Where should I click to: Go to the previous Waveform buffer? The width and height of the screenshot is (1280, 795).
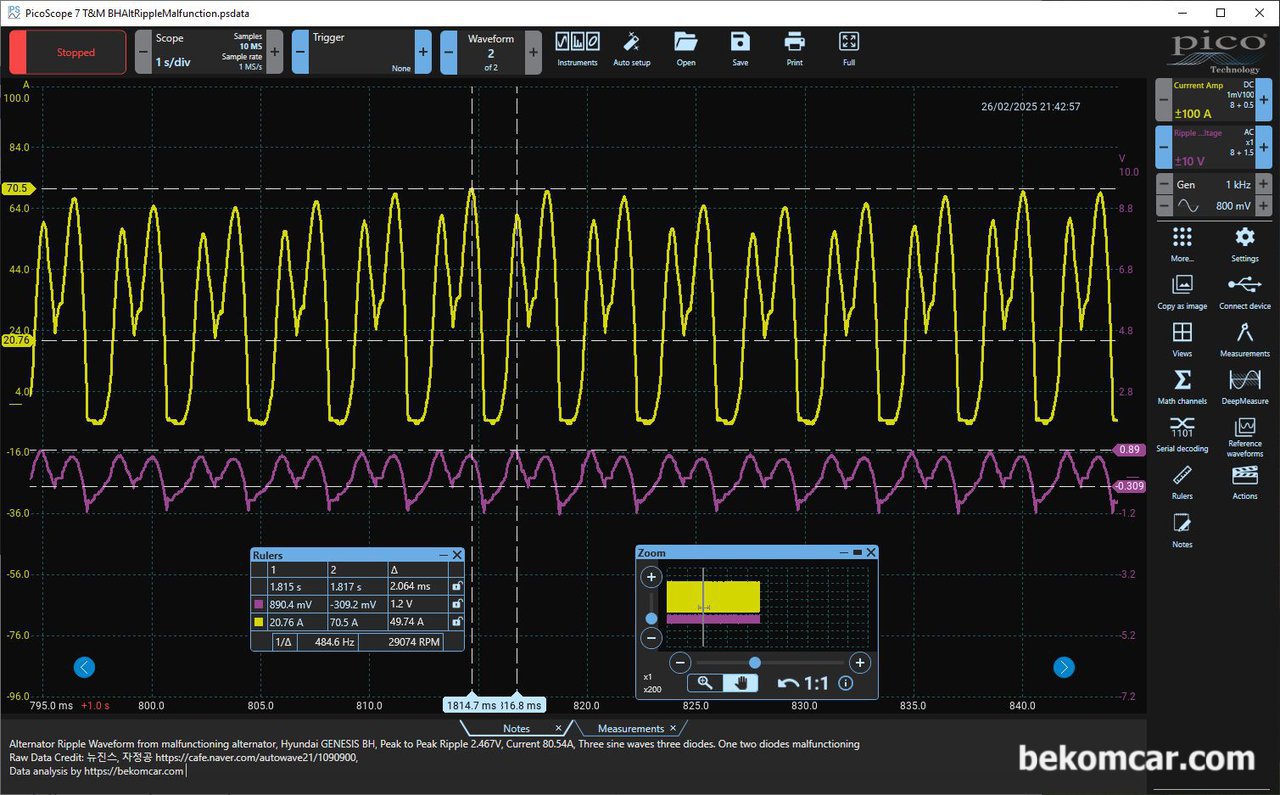pos(449,52)
